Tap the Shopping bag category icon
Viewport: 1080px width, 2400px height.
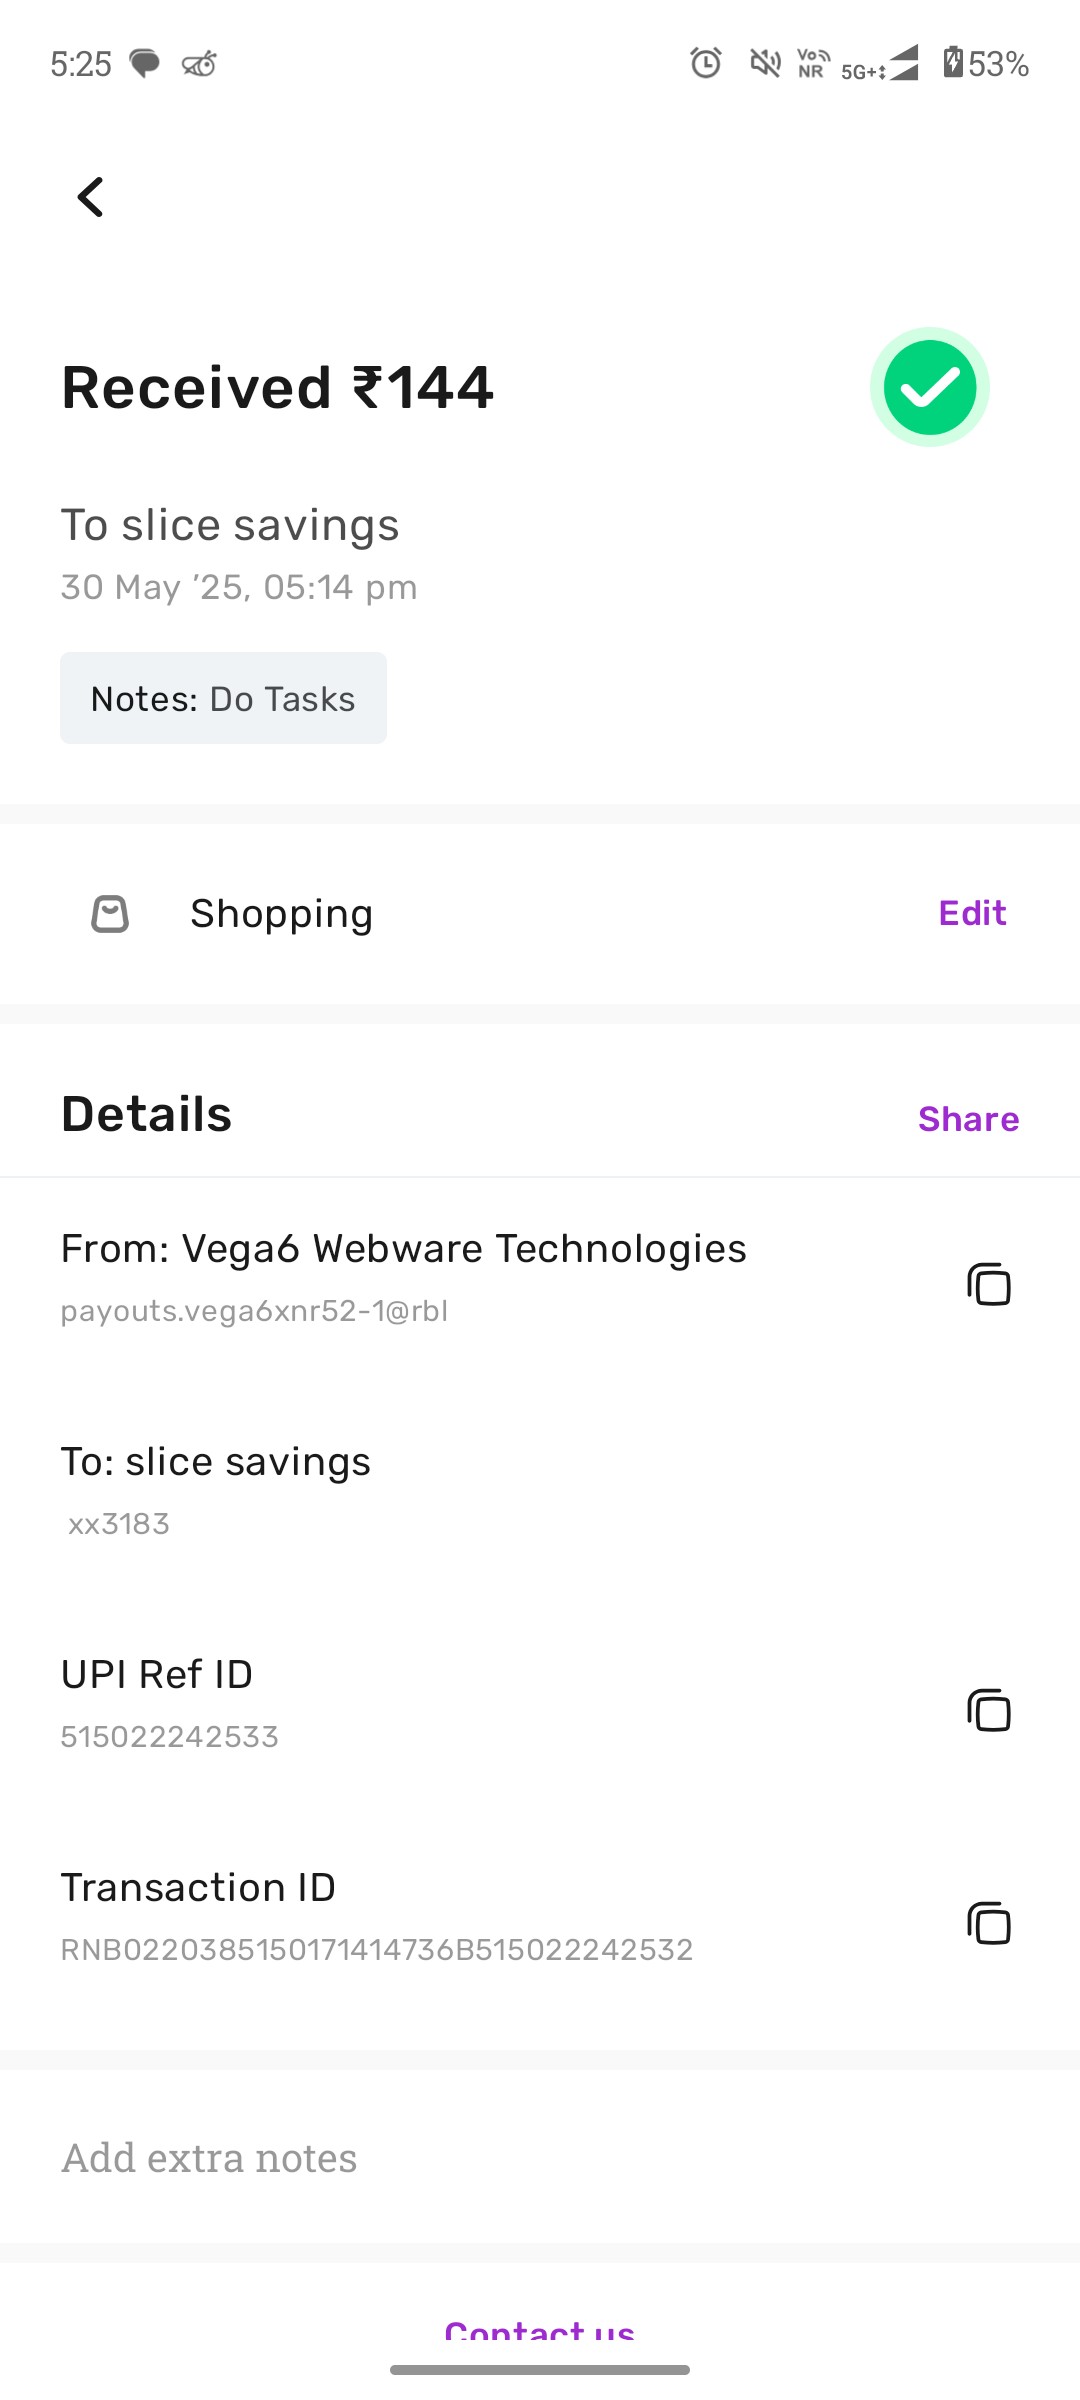[110, 913]
